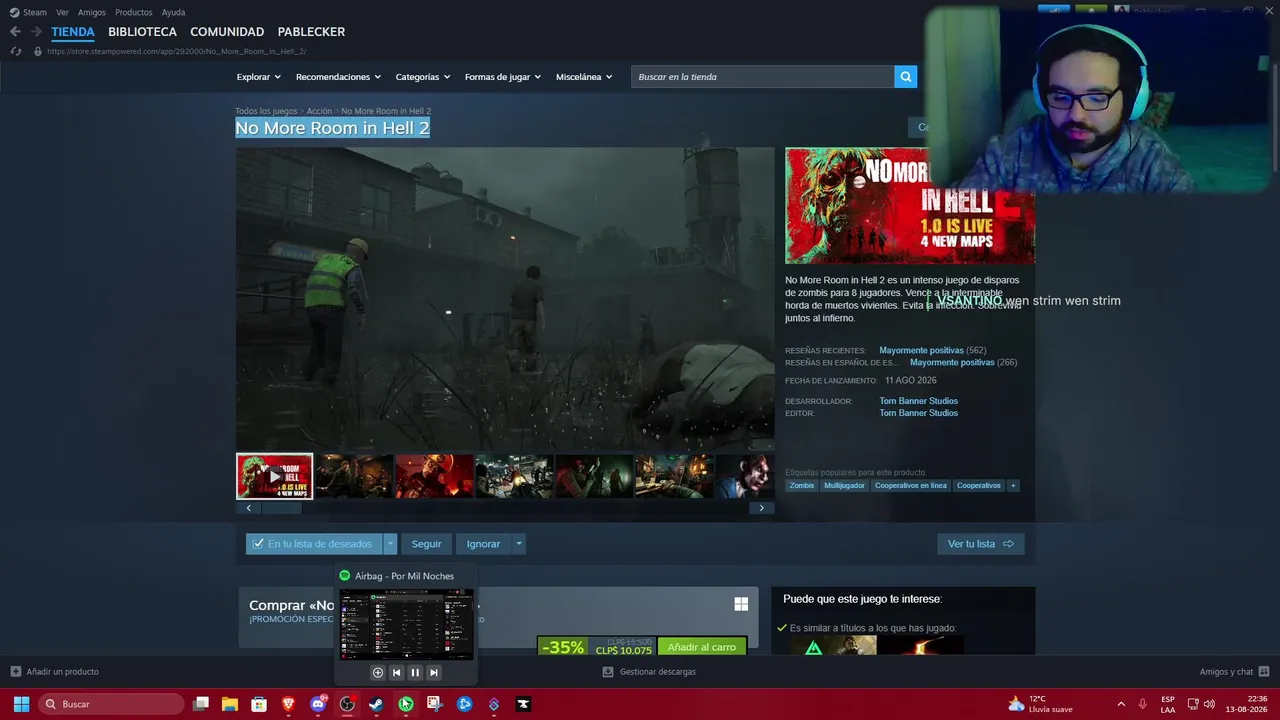Screen dimensions: 1280x720
Task: Uncheck En tu lista de deseados
Action: coord(258,544)
